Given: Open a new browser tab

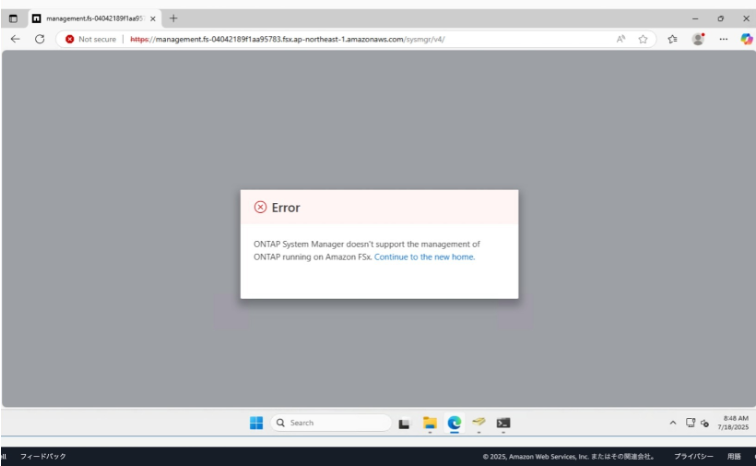Looking at the screenshot, I should pos(173,18).
